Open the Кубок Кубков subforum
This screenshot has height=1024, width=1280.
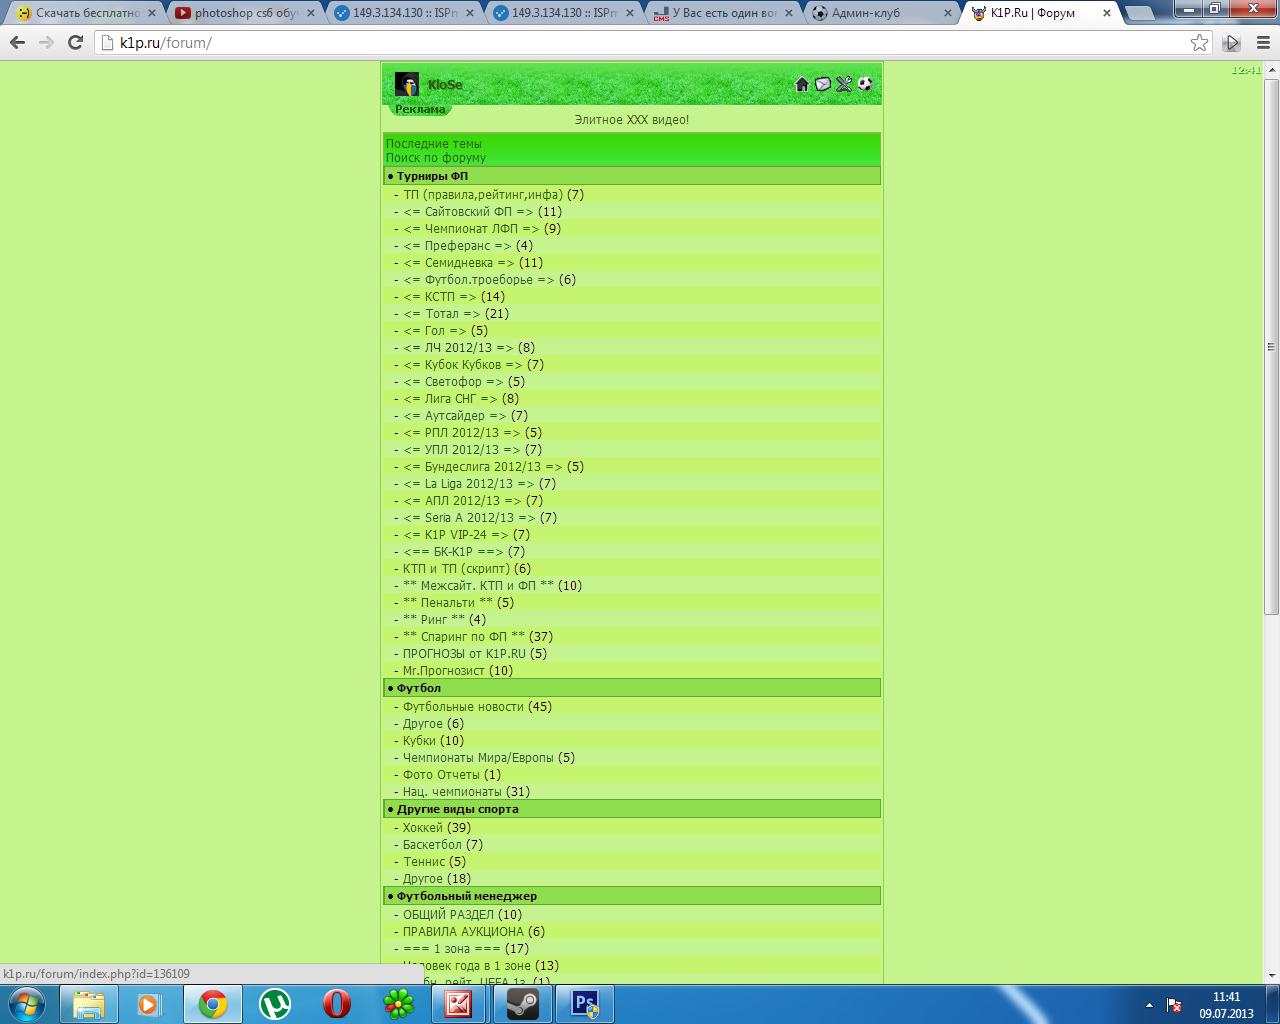click(464, 365)
